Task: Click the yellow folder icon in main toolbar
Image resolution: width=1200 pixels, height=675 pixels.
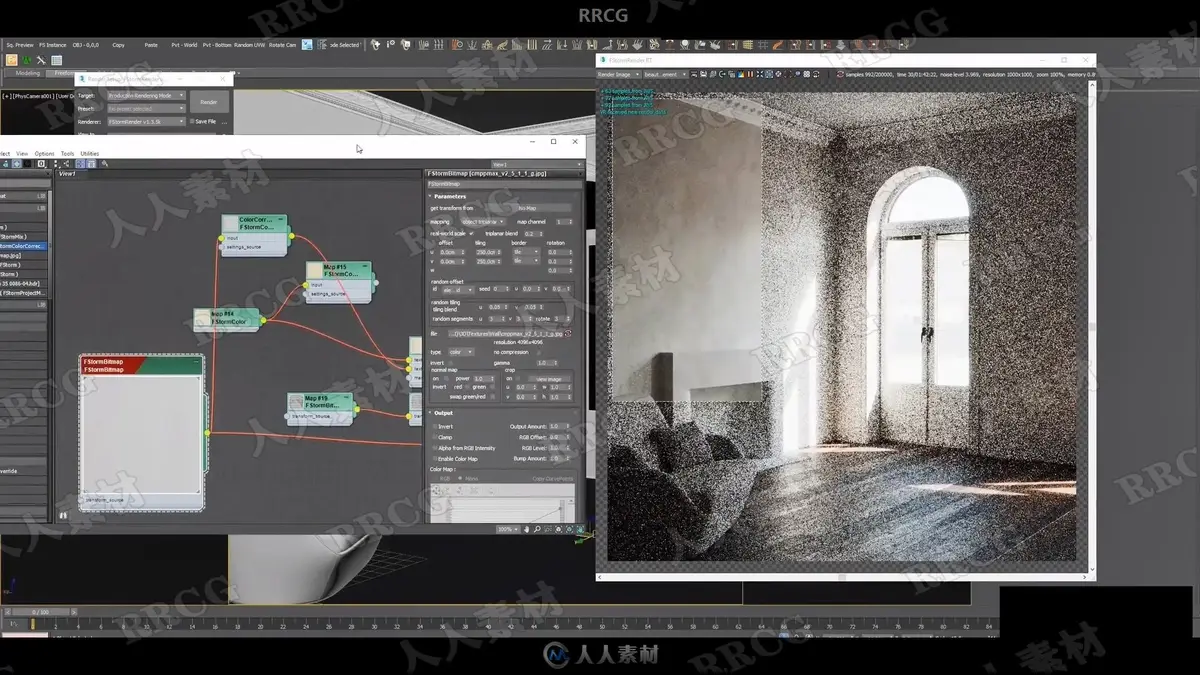Action: (12, 60)
